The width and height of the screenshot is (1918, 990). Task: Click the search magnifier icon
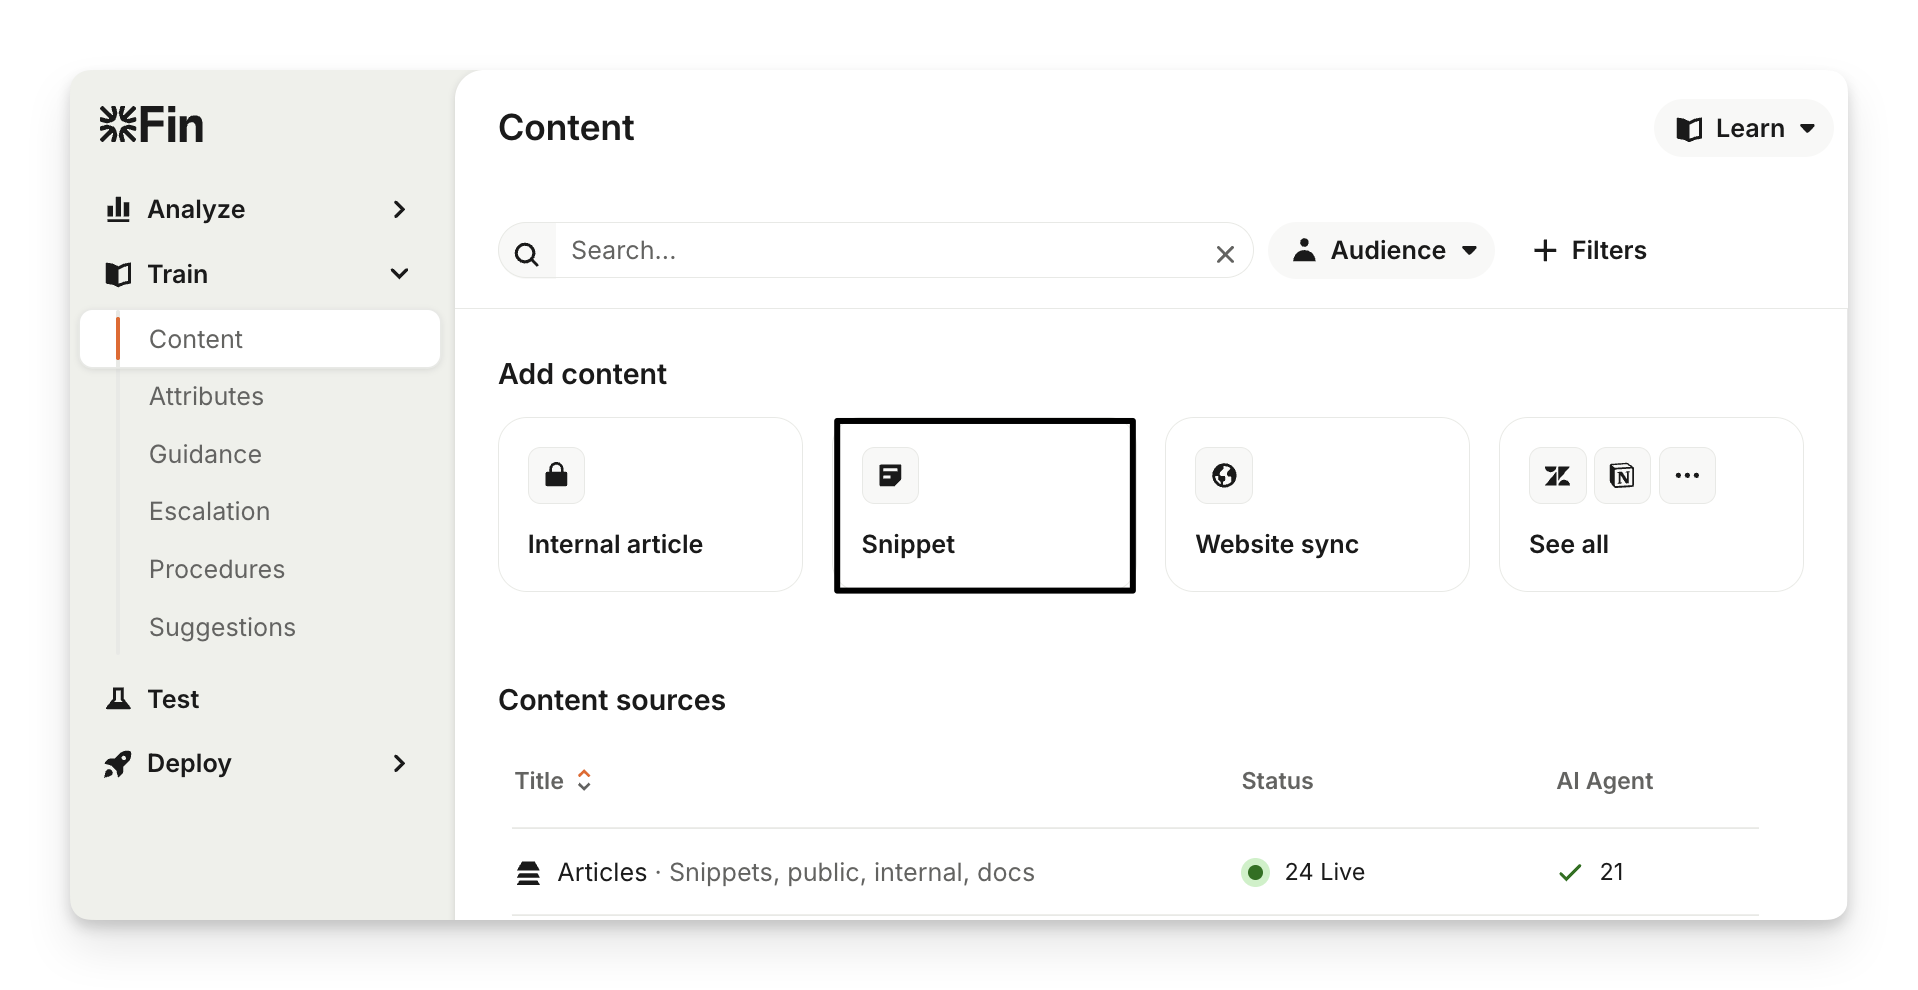pyautogui.click(x=527, y=255)
